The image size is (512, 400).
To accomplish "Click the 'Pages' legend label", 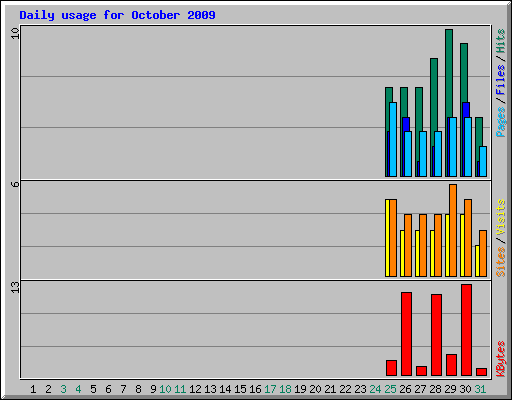I will 500,122.
